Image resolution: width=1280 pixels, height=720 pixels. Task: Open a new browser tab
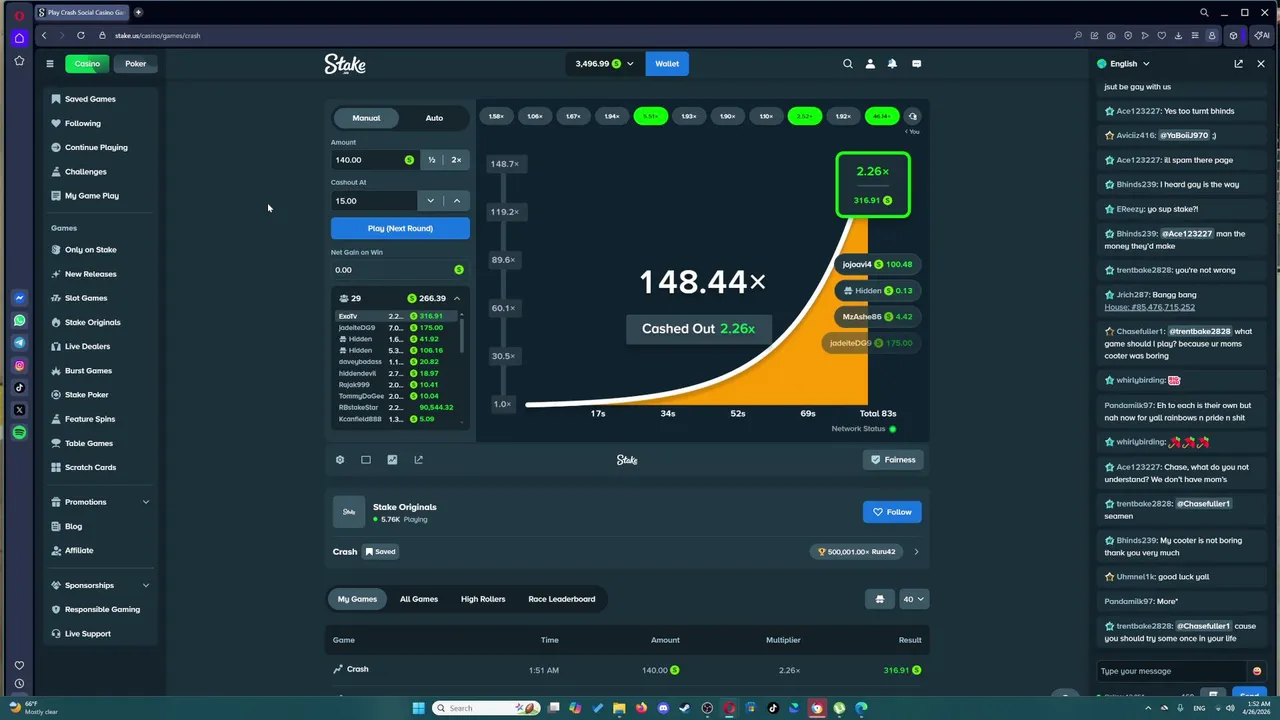(x=138, y=12)
